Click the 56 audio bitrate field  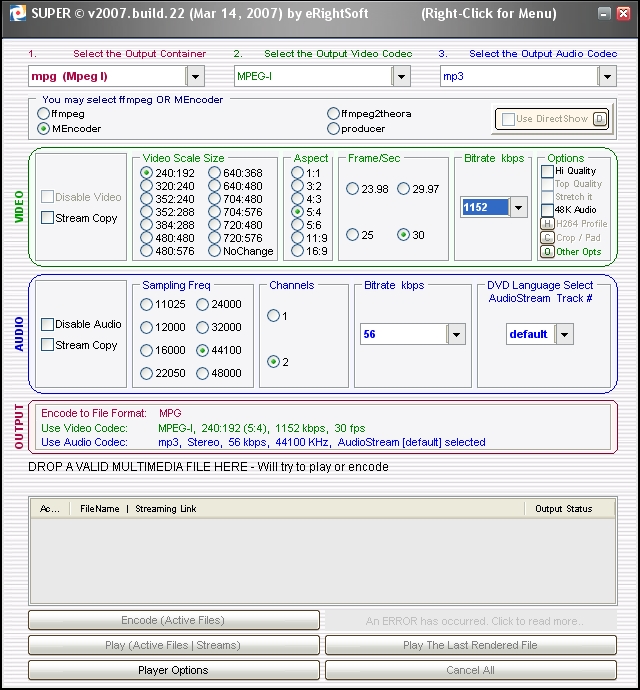tap(404, 334)
